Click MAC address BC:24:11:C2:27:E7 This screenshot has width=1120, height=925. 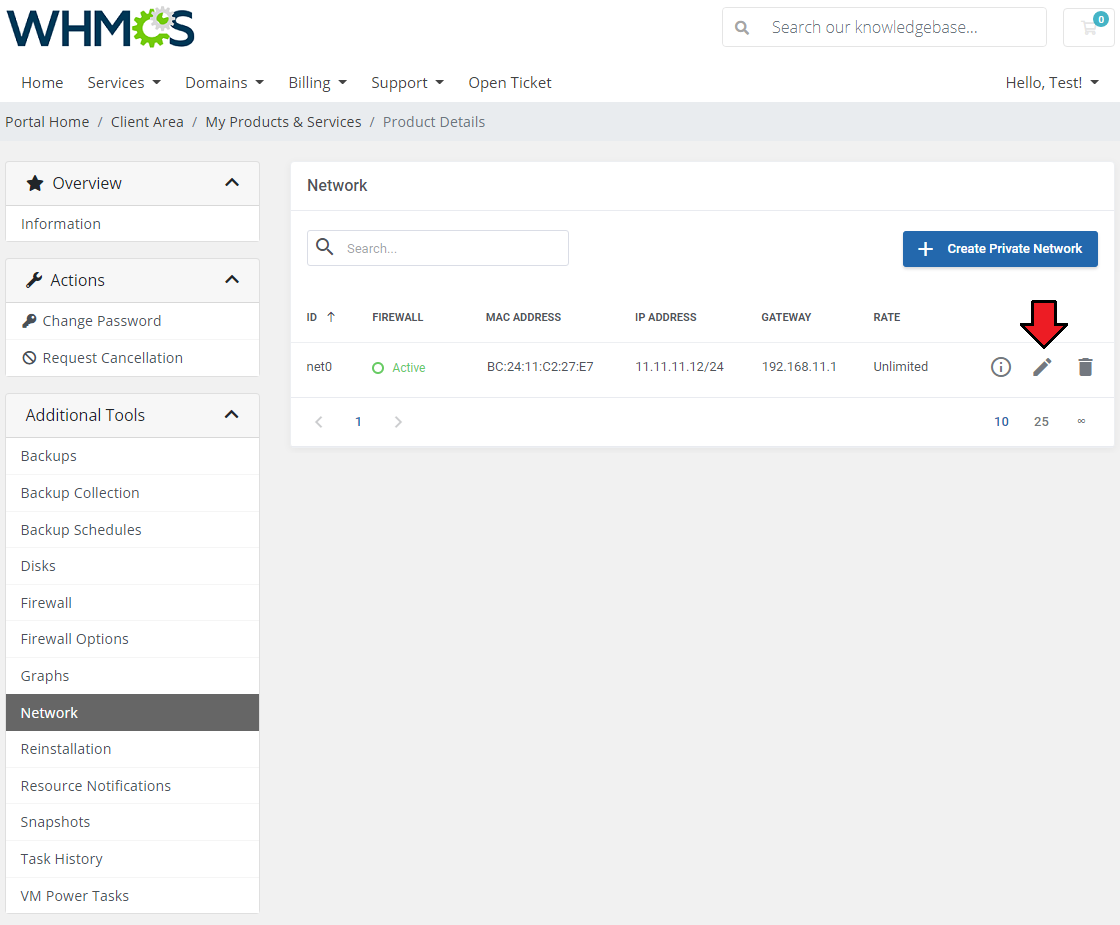click(540, 367)
